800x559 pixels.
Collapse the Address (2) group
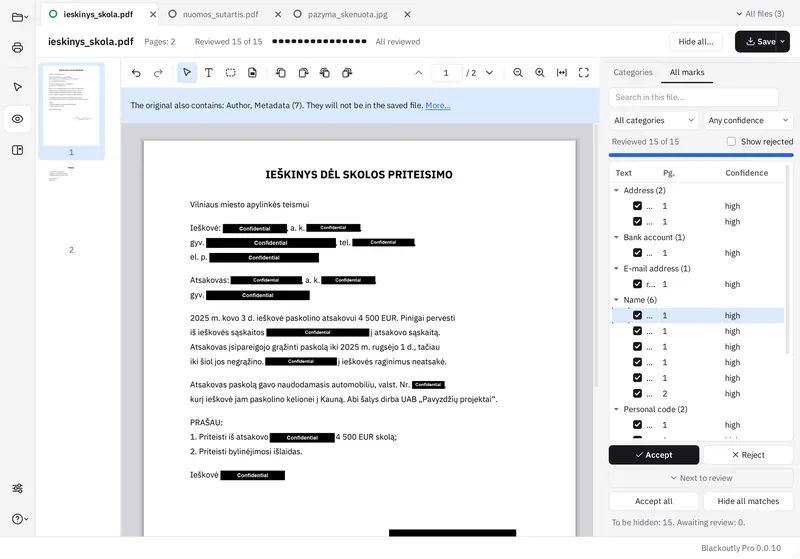[616, 190]
